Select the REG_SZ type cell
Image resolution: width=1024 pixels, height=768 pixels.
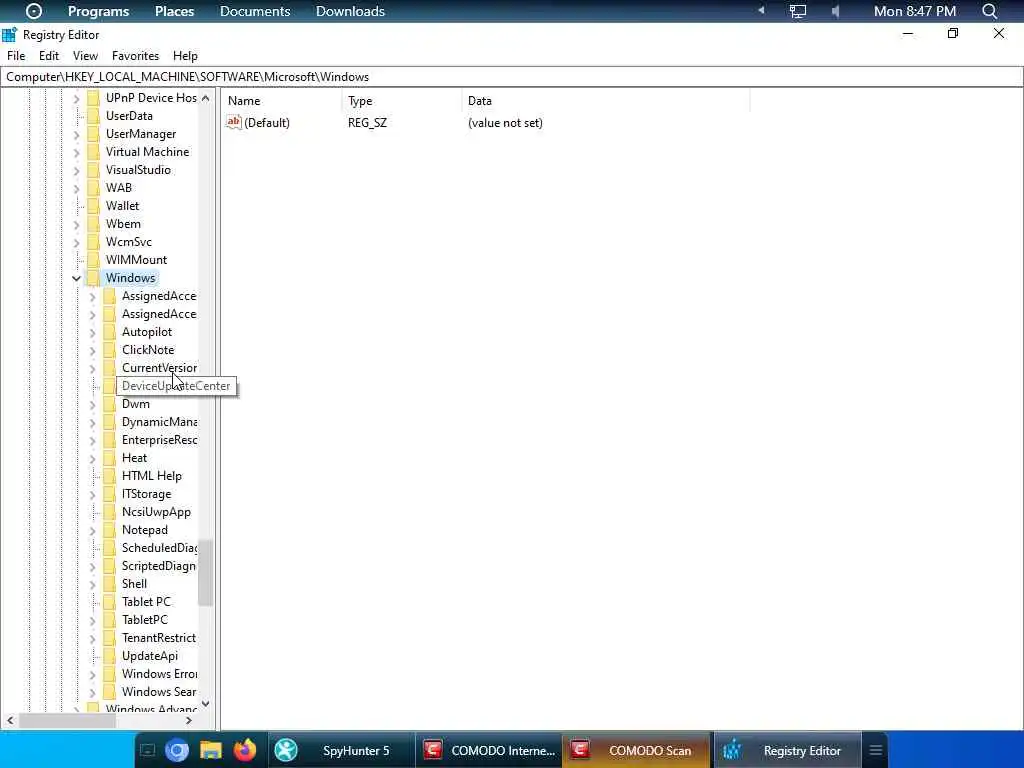367,123
